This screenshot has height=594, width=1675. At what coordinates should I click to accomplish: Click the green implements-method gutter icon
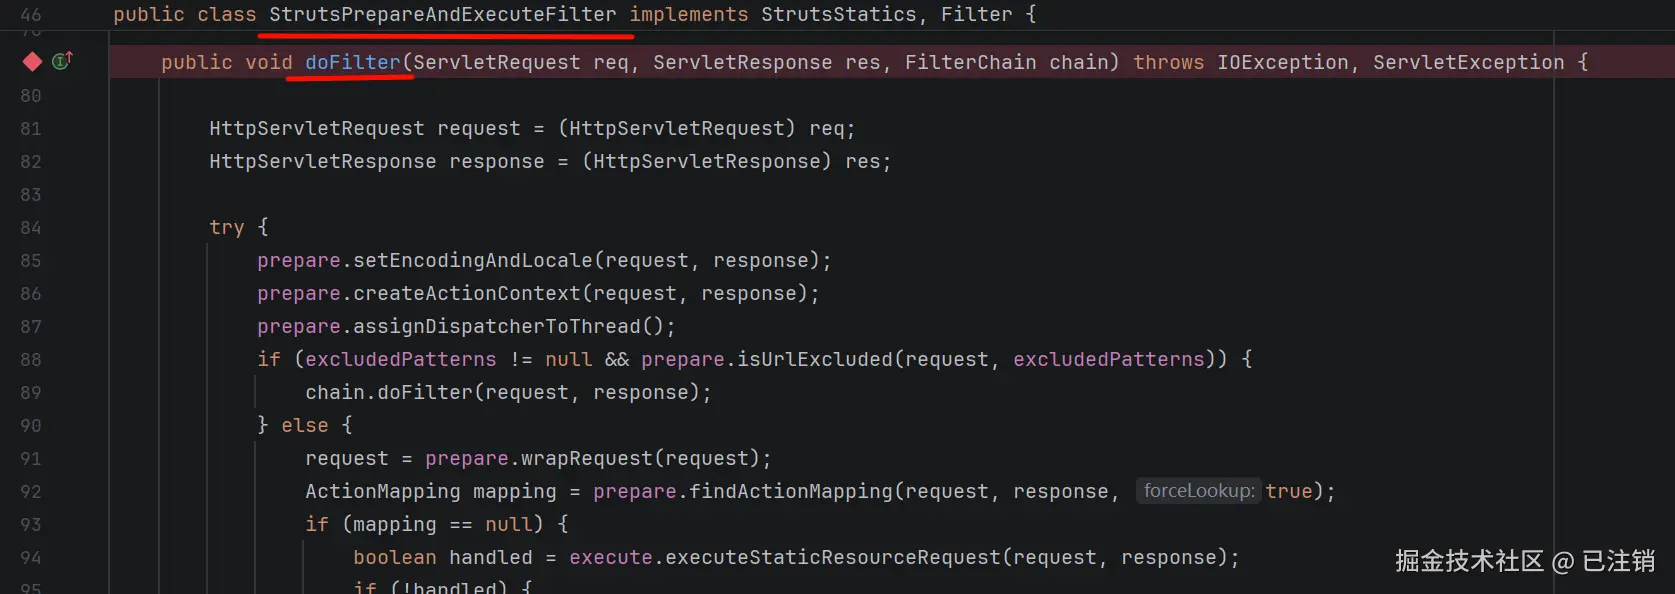click(x=61, y=62)
